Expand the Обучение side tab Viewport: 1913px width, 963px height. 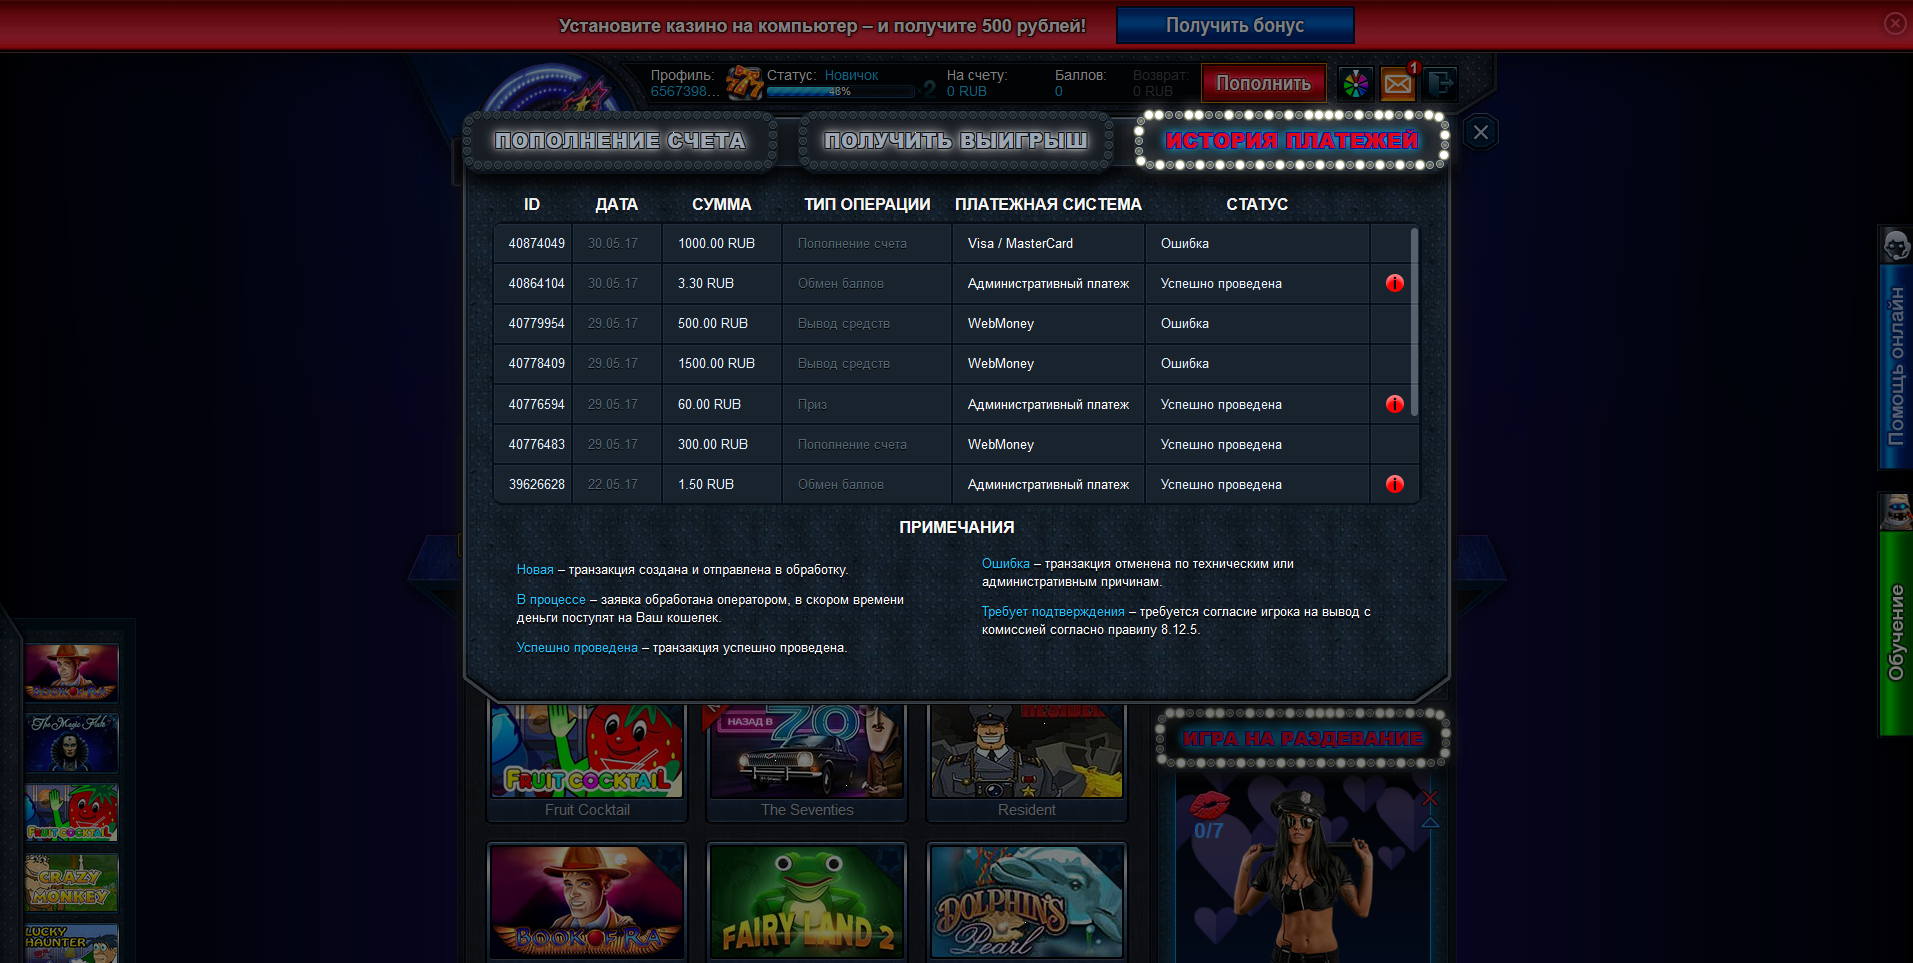coord(1895,632)
